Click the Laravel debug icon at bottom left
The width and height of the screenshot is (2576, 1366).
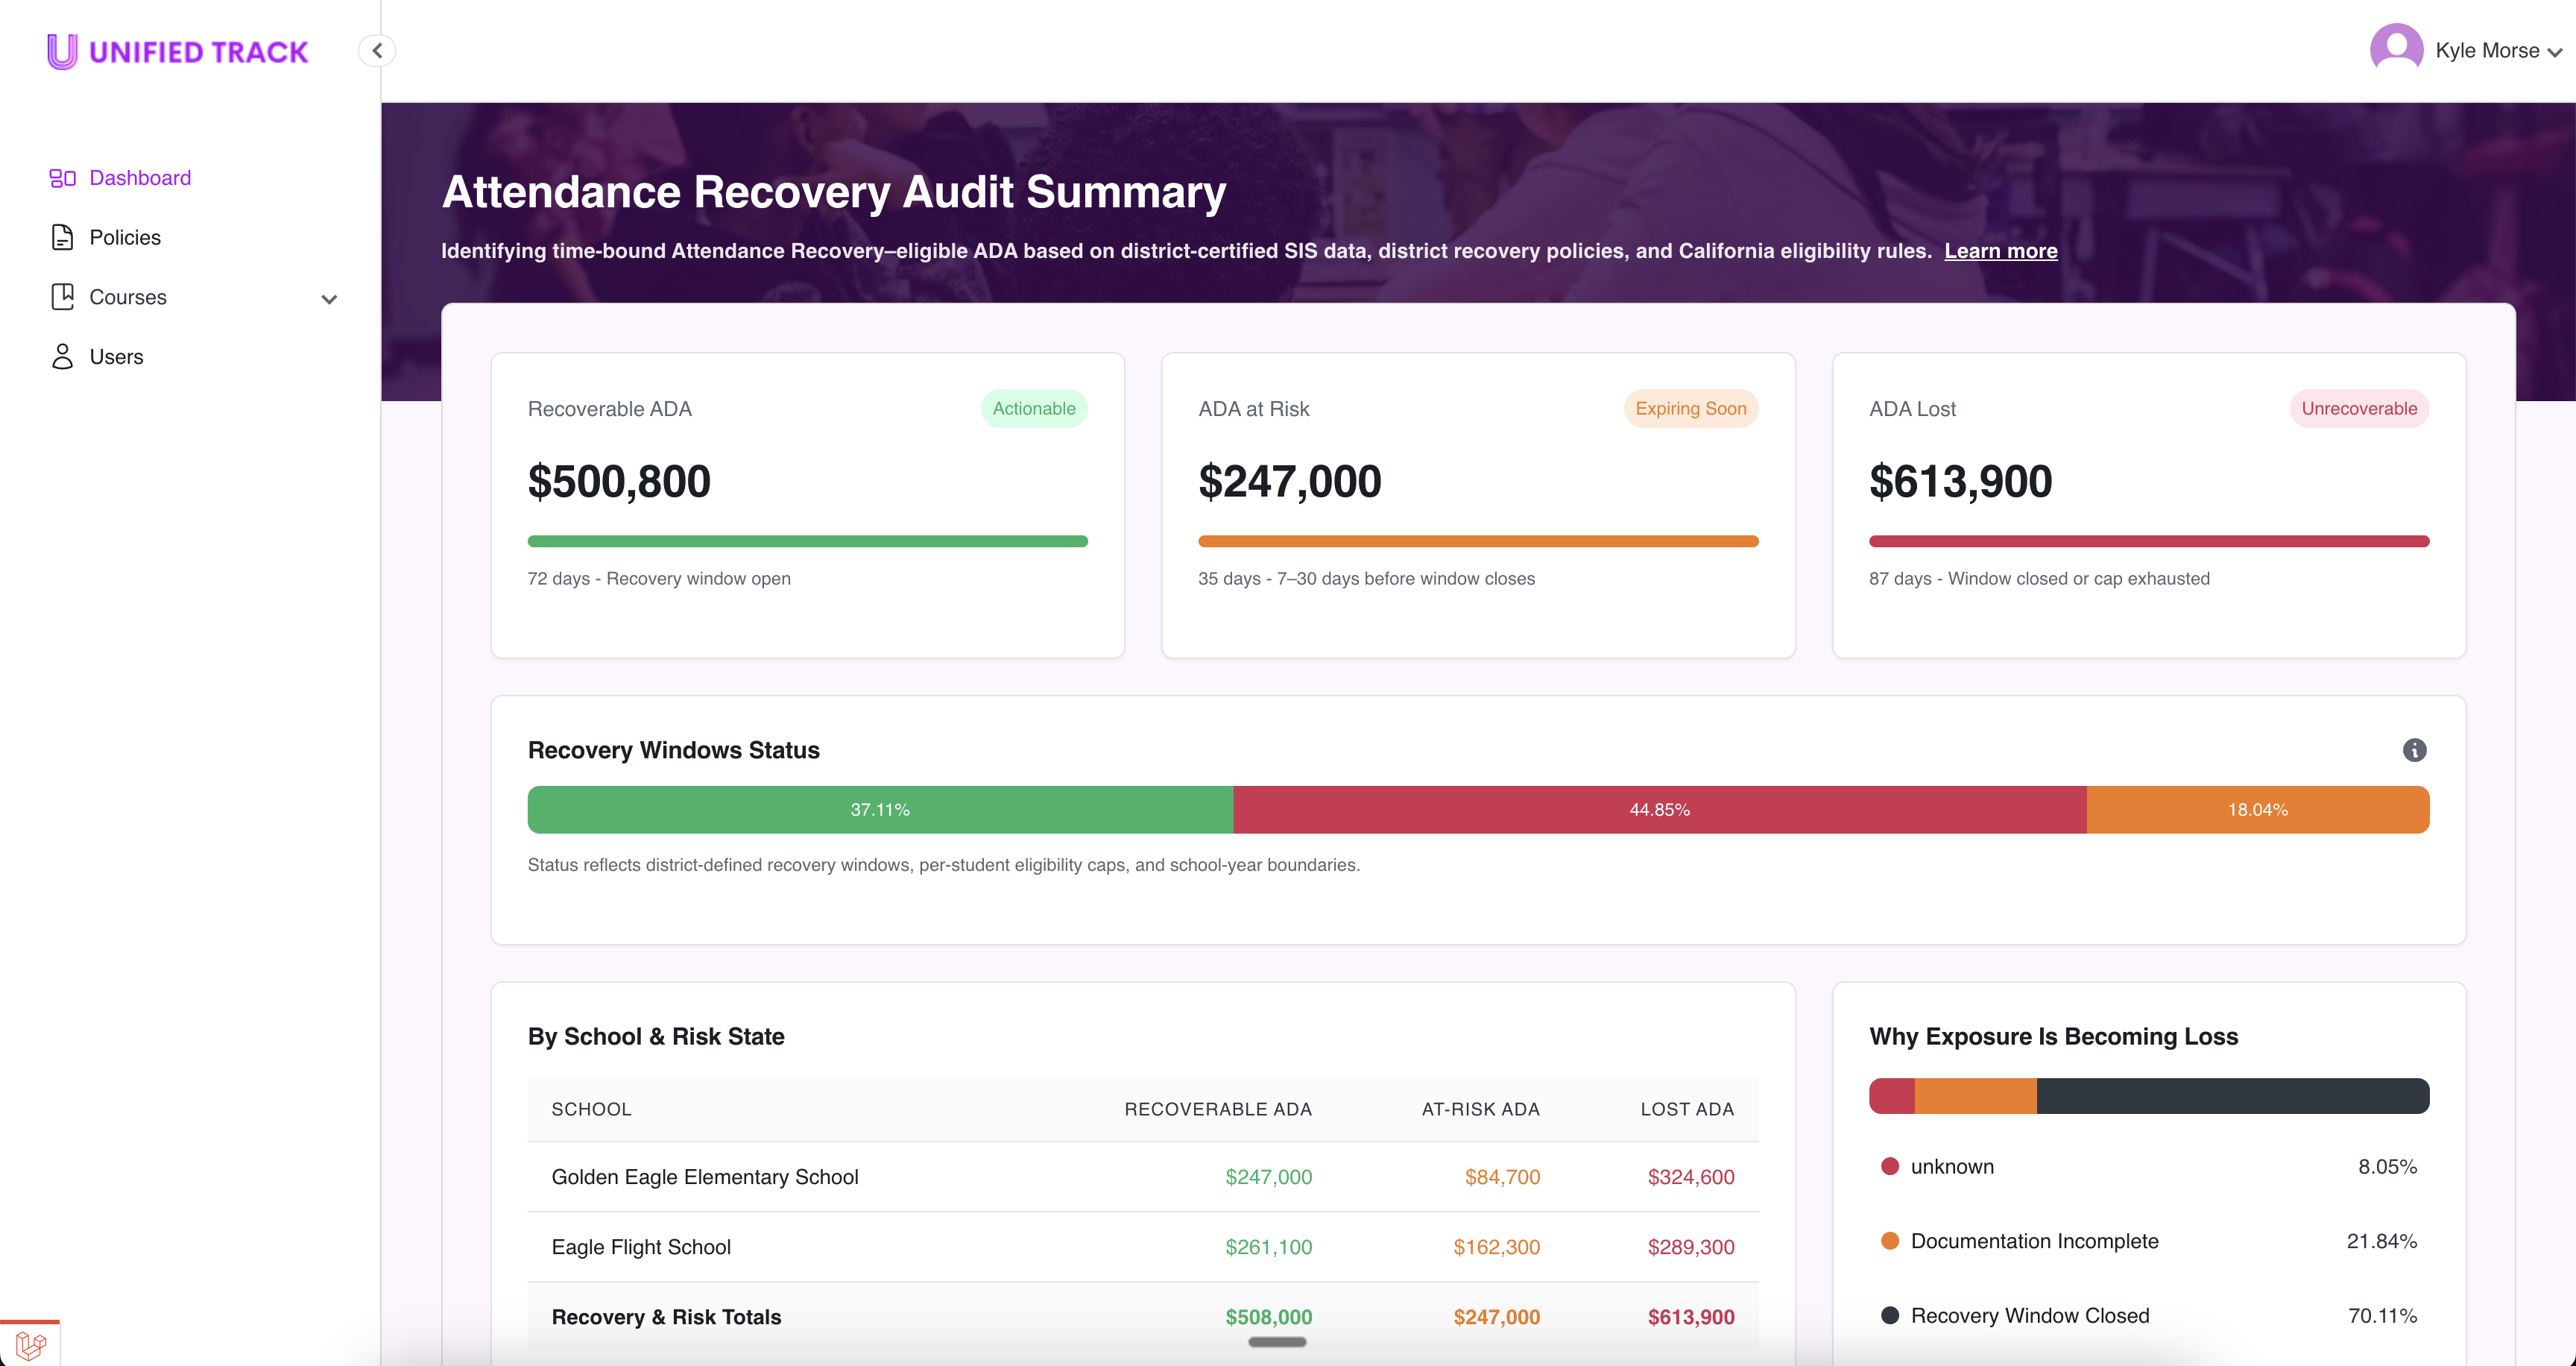[30, 1345]
